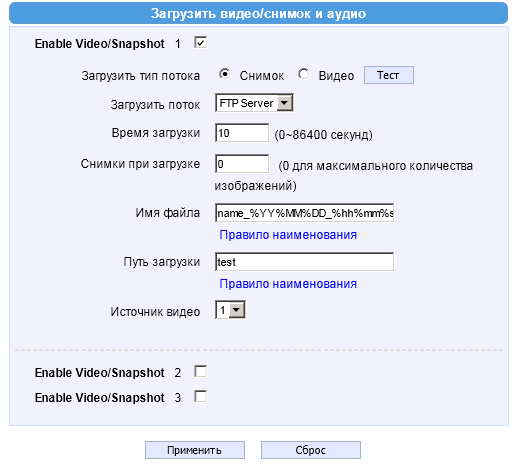The height and width of the screenshot is (464, 519).
Task: Click the Снимки при загрузке field
Action: click(x=242, y=164)
